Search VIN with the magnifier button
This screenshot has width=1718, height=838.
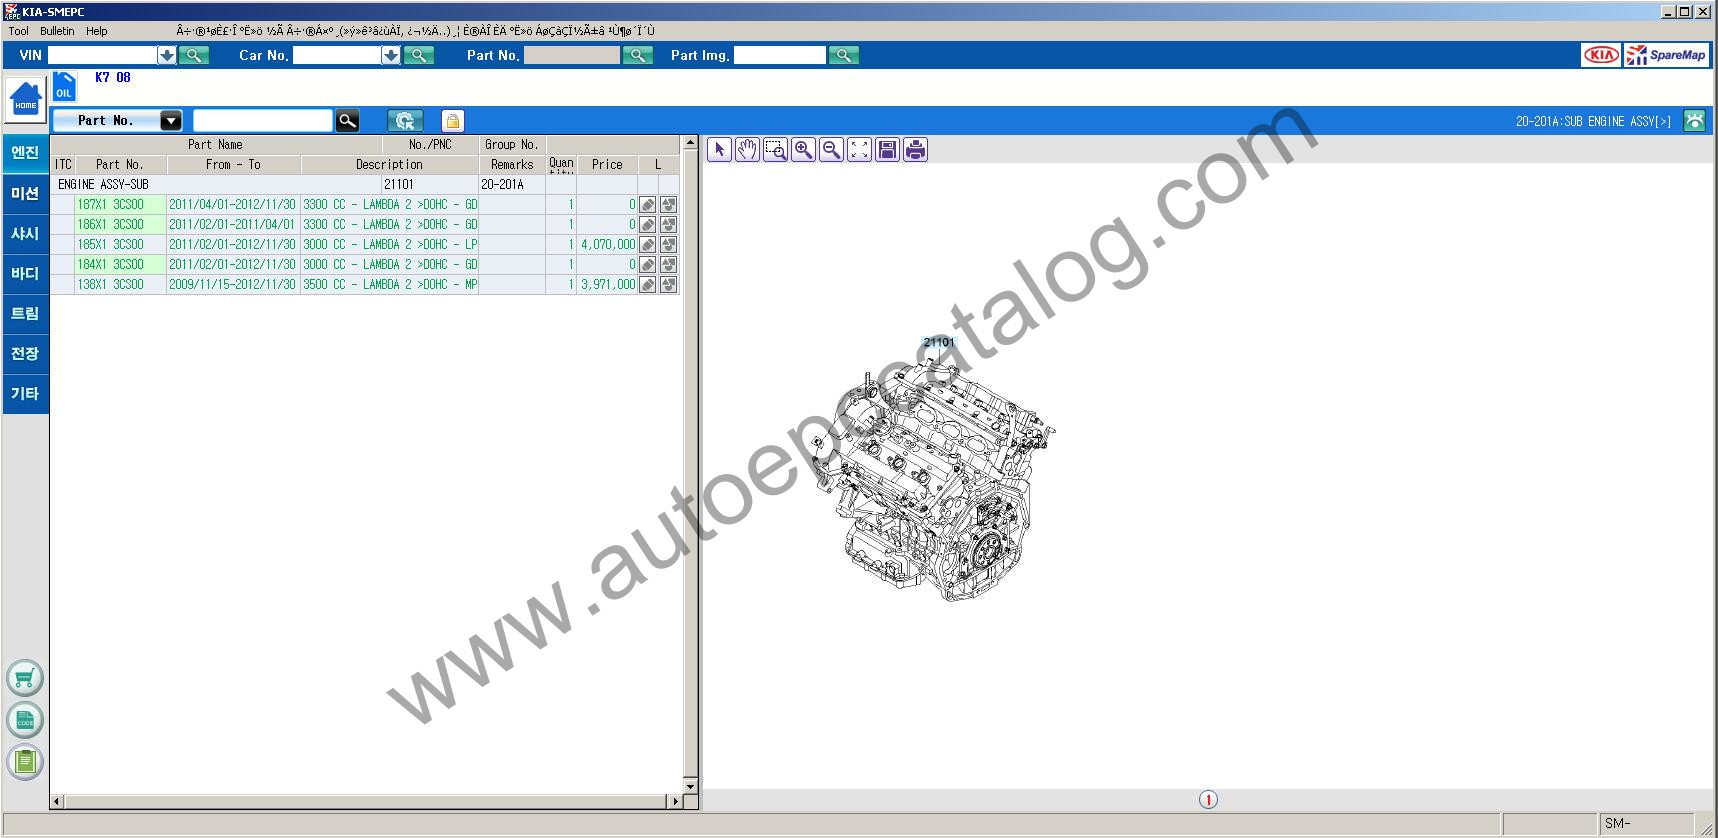pyautogui.click(x=194, y=55)
